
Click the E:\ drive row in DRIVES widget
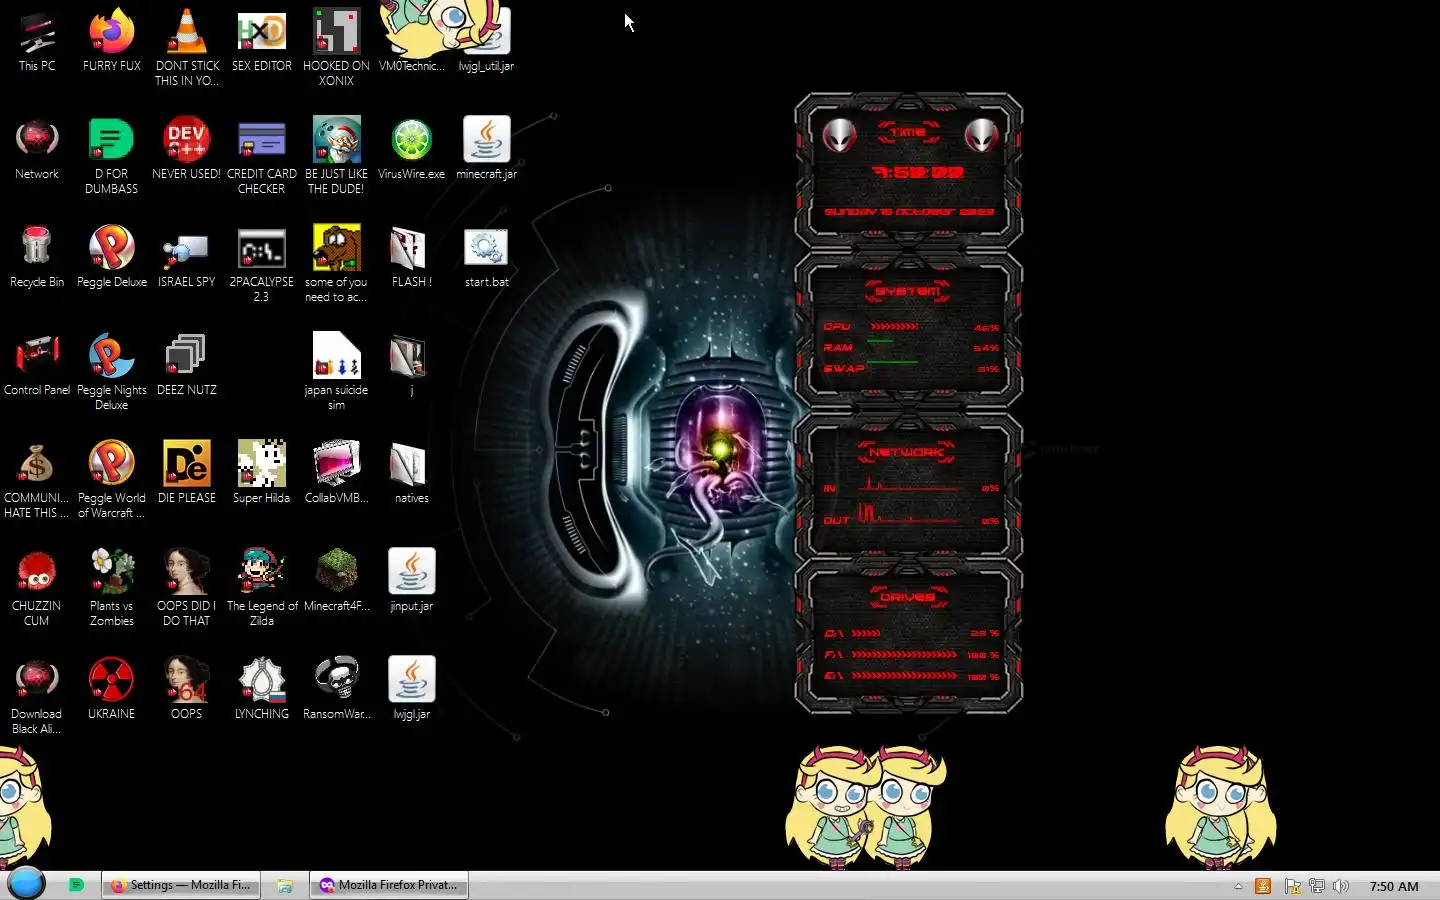pyautogui.click(x=911, y=676)
